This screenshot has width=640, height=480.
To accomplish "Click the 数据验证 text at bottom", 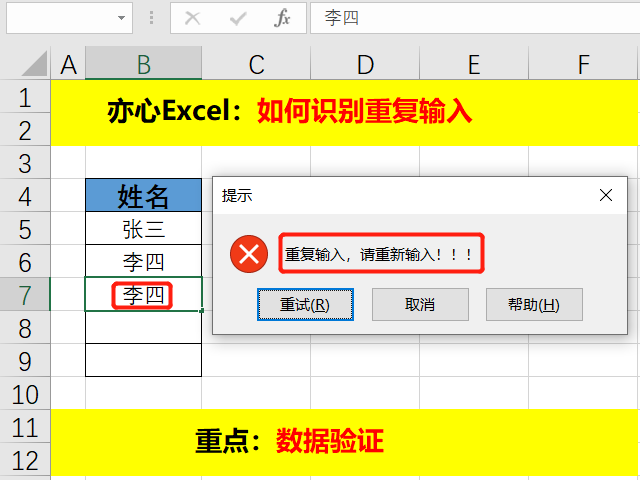I will (330, 441).
